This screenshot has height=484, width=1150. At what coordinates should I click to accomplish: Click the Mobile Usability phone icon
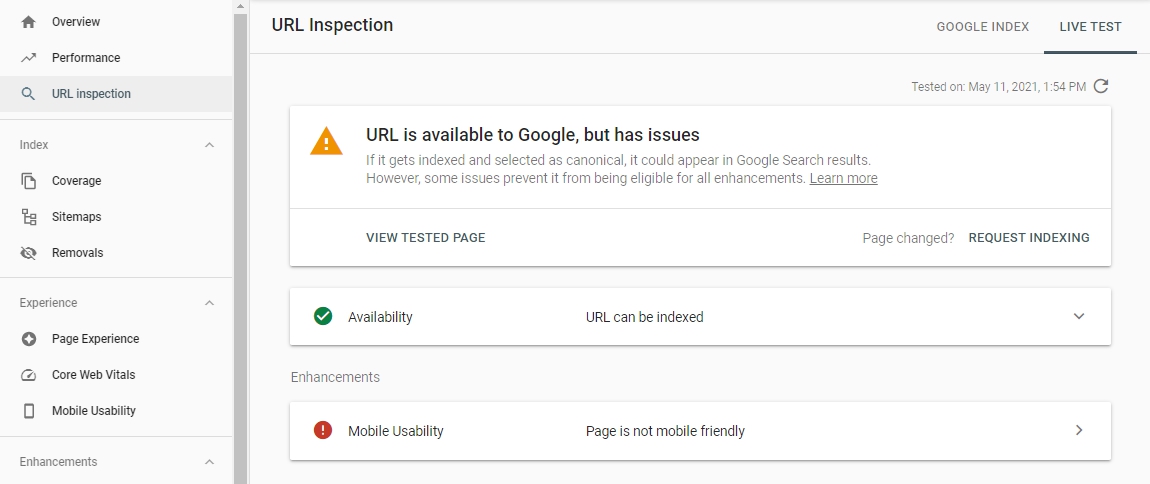click(29, 411)
